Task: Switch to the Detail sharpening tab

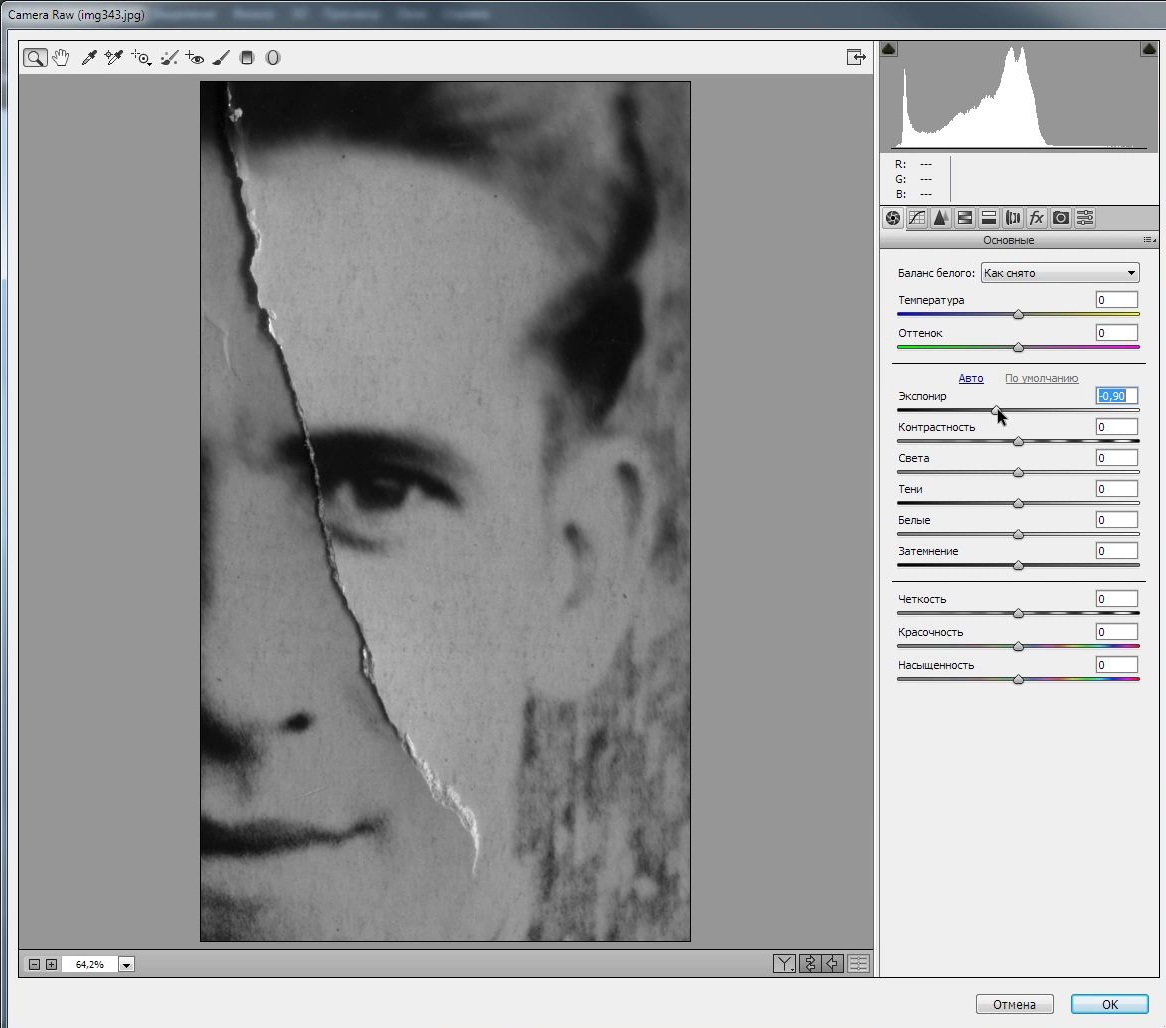Action: [941, 218]
